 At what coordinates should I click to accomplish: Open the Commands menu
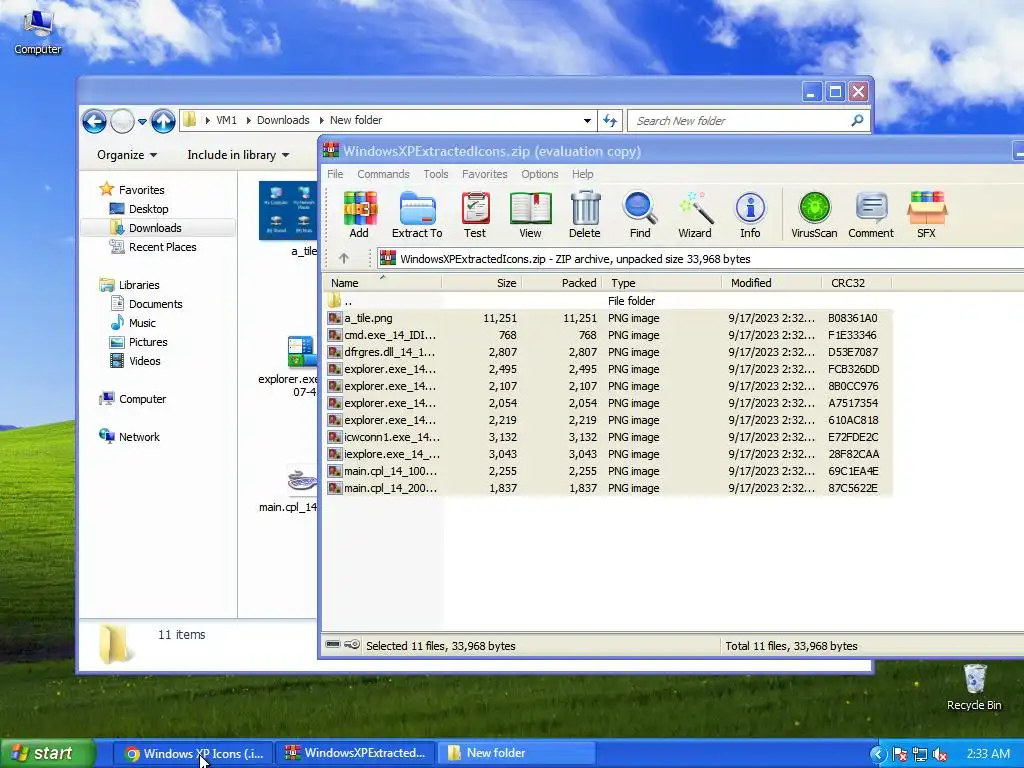point(383,174)
